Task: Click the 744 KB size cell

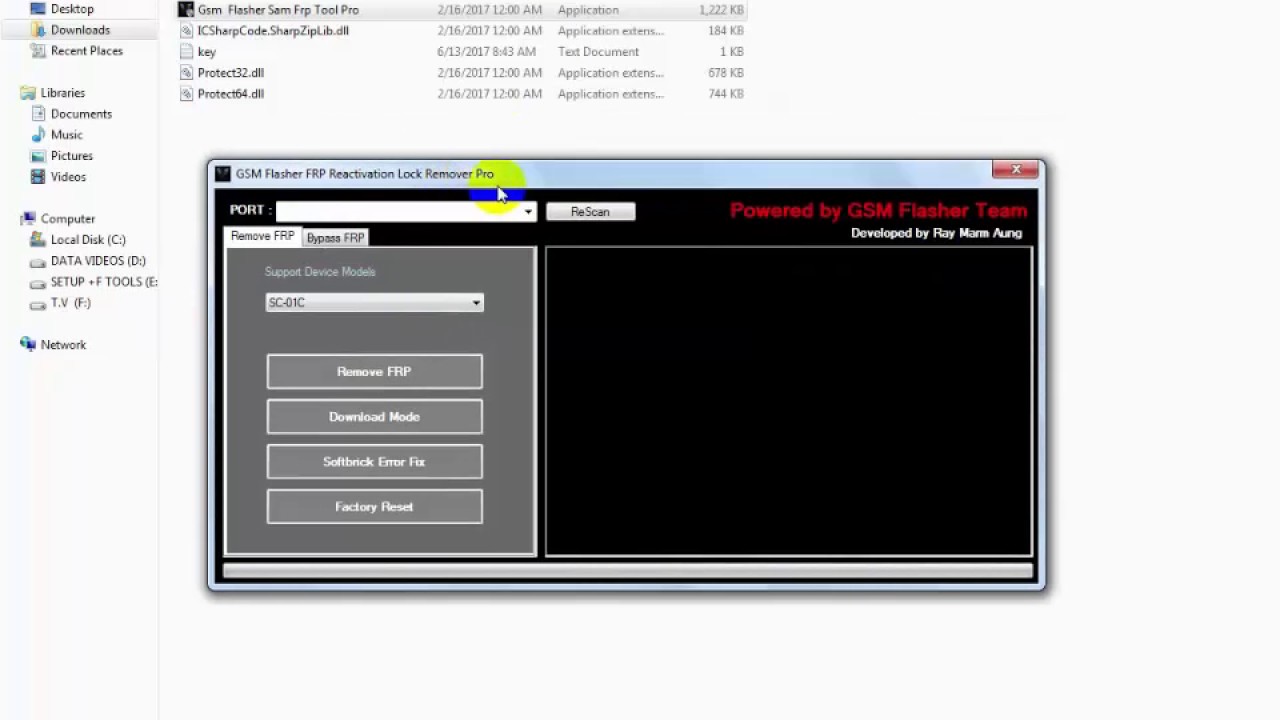Action: 725,94
